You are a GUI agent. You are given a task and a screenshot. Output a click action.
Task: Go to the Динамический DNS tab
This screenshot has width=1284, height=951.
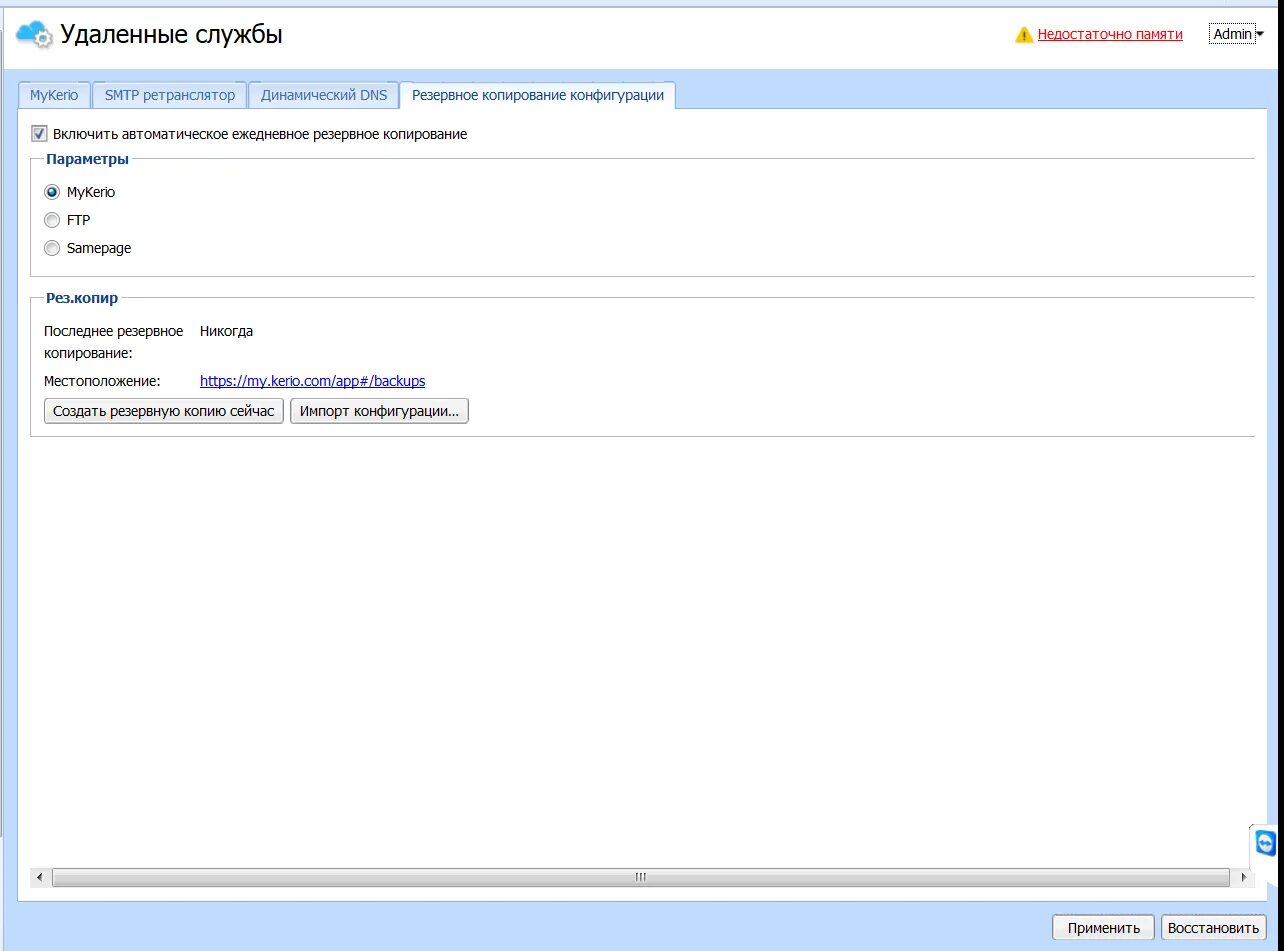(324, 95)
